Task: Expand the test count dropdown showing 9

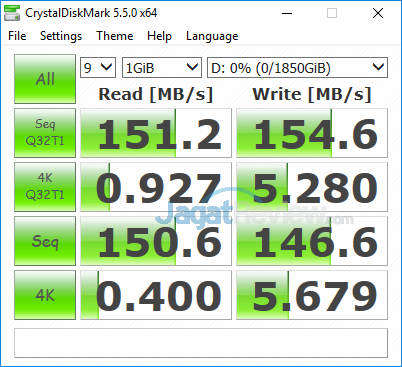Action: 98,68
